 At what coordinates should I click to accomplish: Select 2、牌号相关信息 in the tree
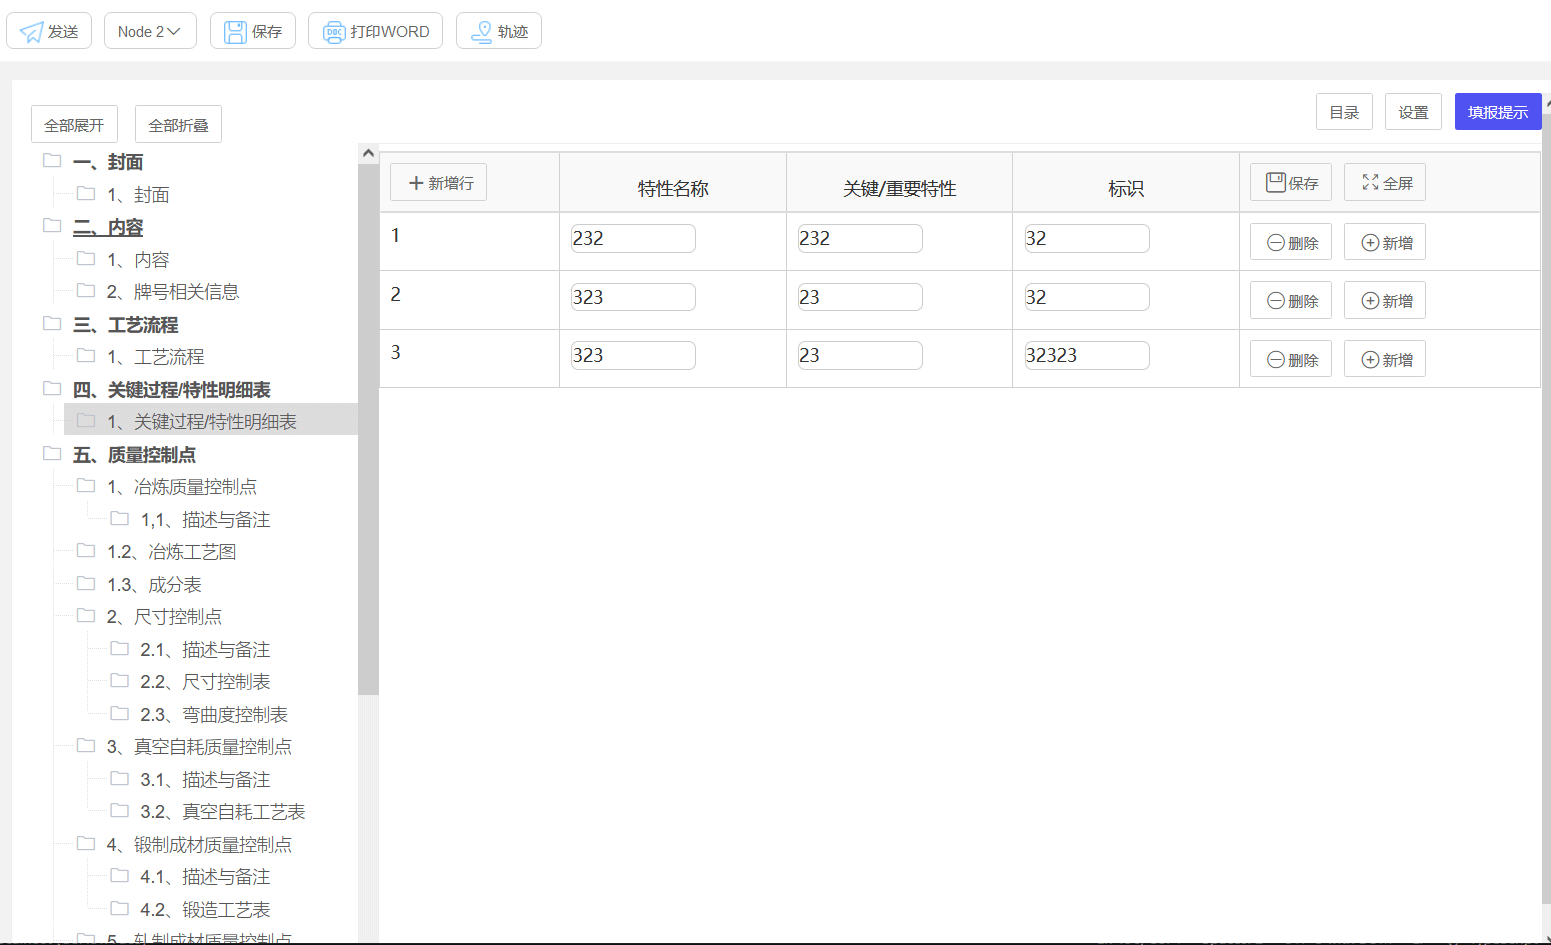(172, 292)
